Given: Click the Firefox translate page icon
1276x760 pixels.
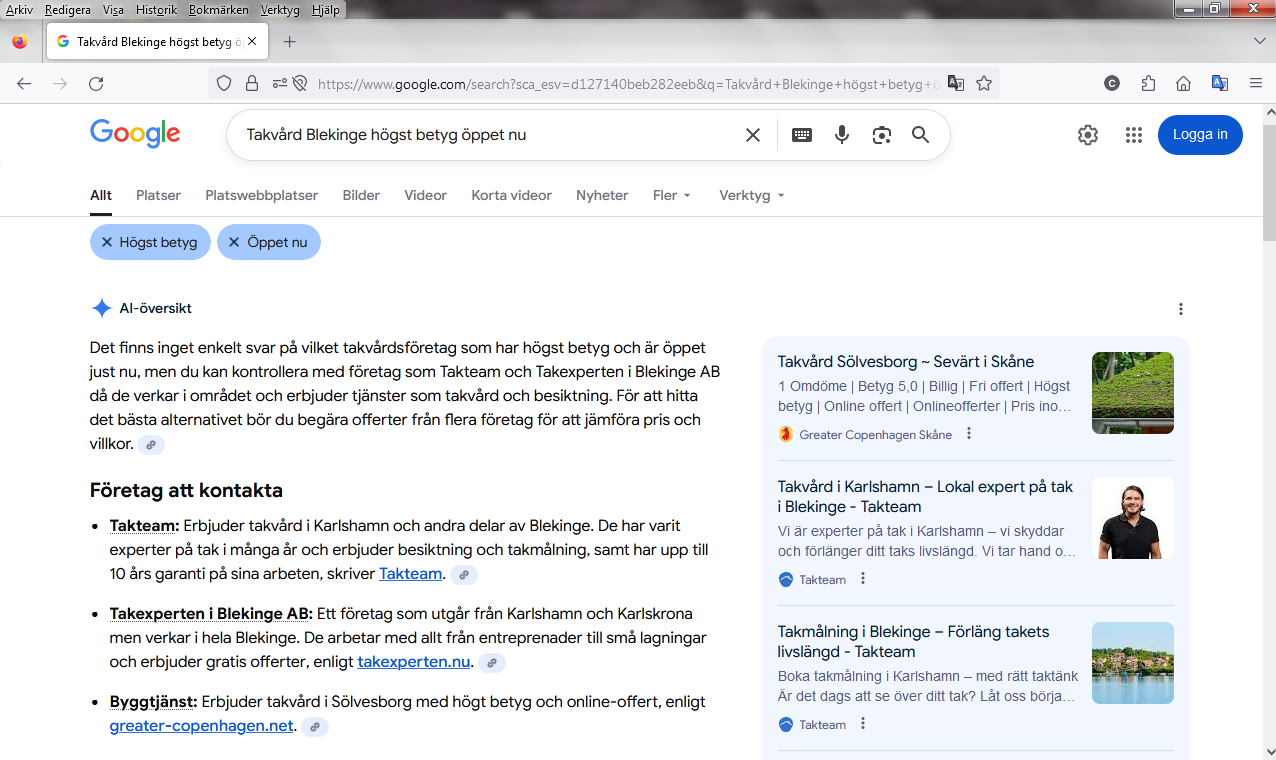Looking at the screenshot, I should point(956,84).
